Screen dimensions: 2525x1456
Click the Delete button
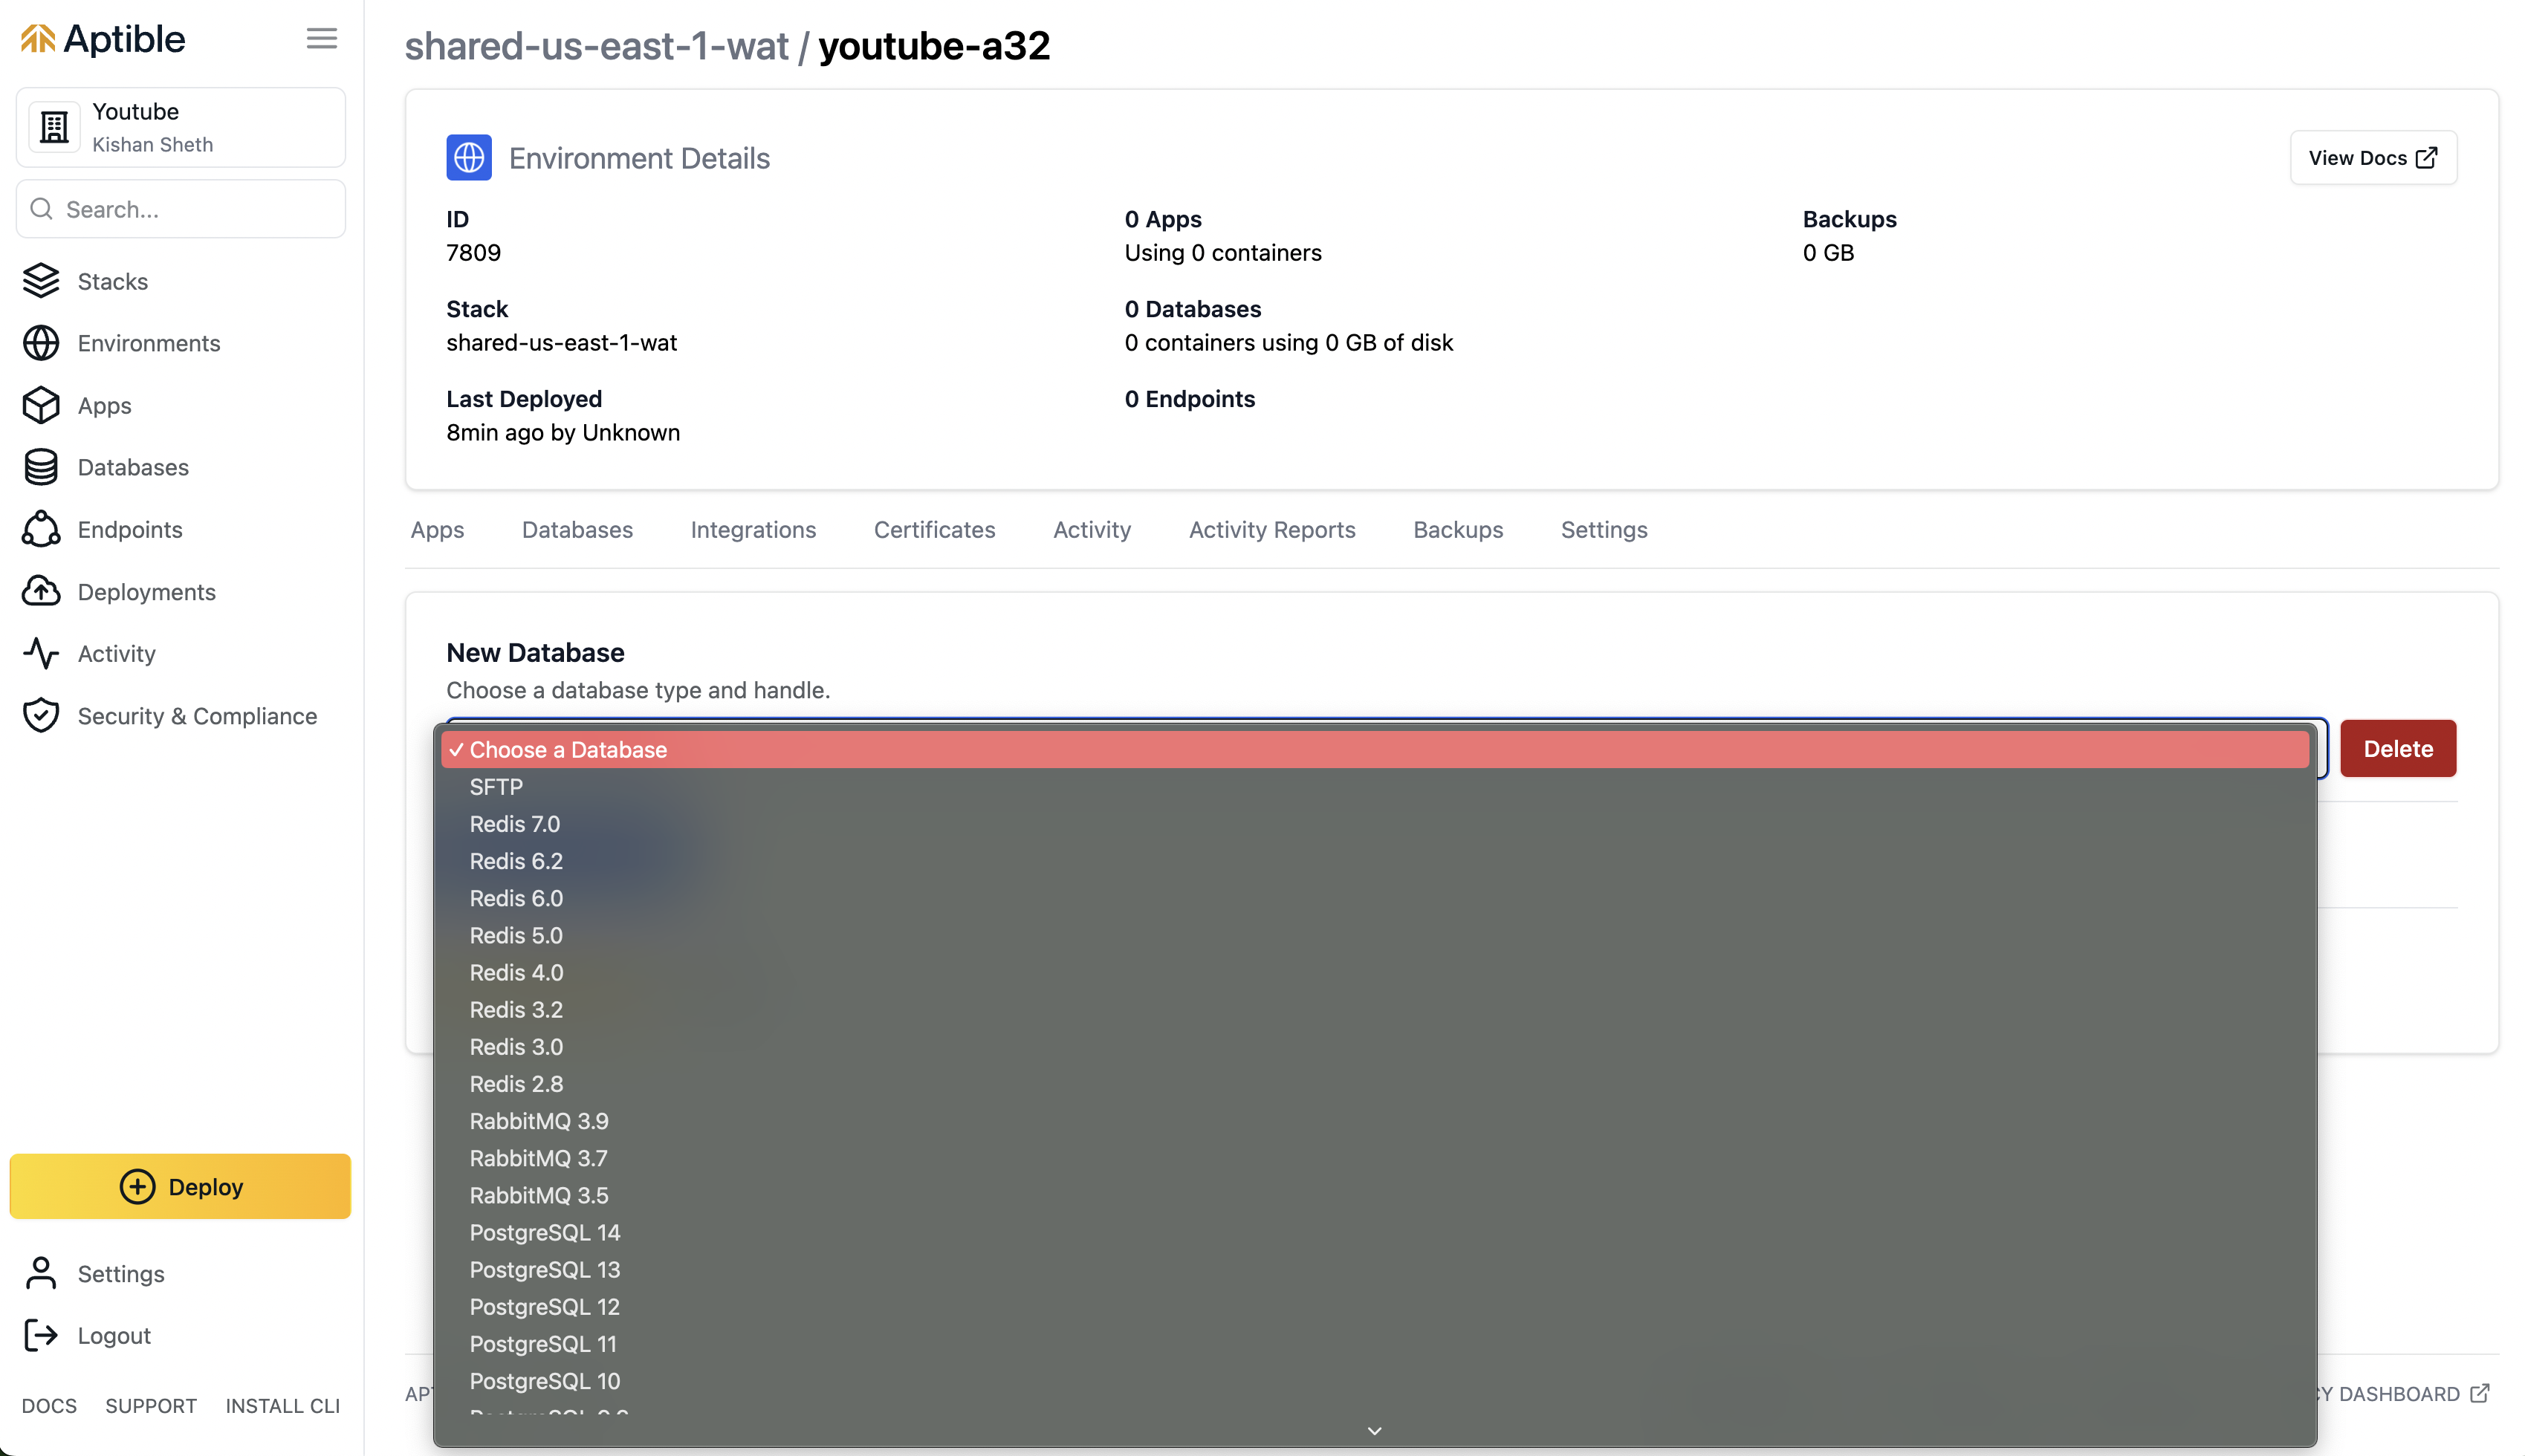2397,748
